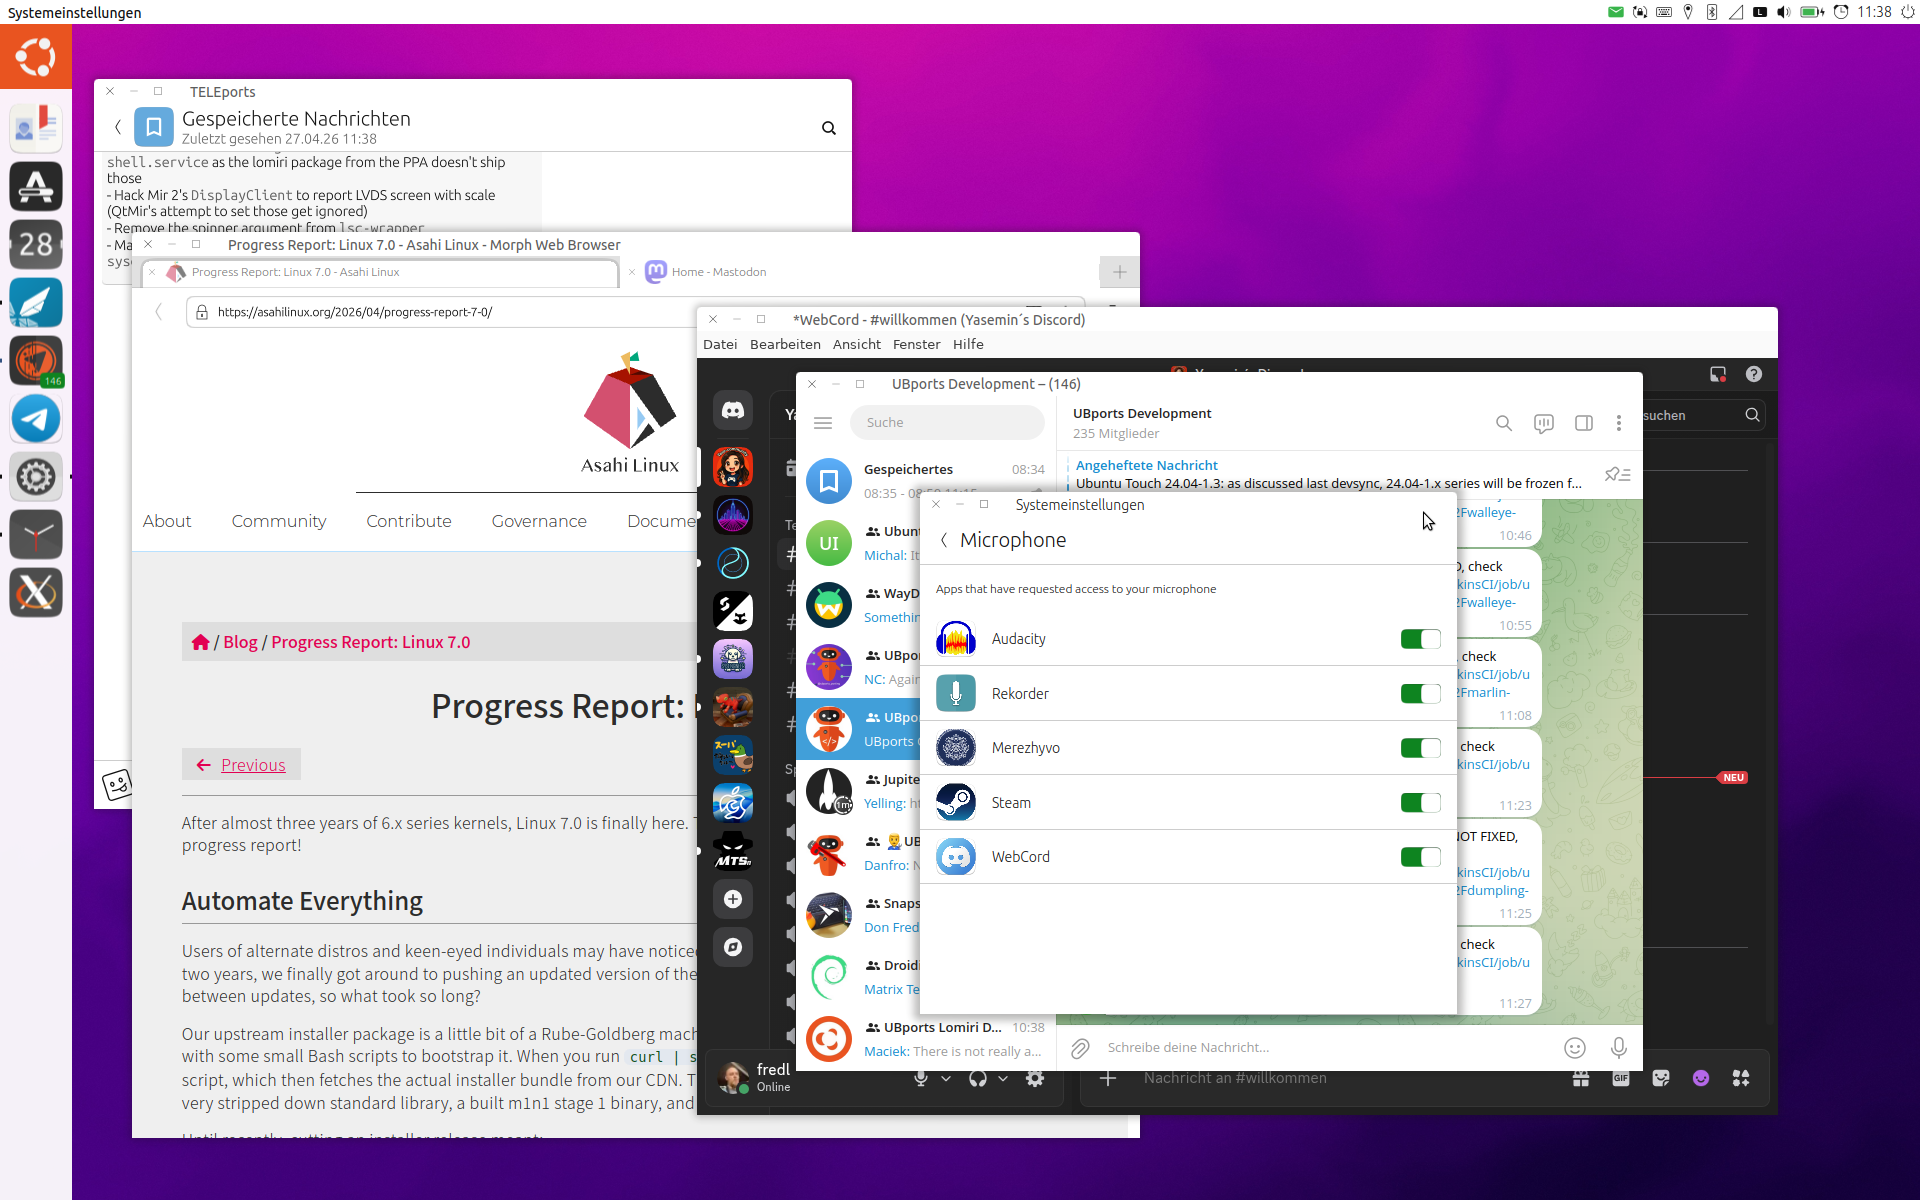The width and height of the screenshot is (1920, 1200).
Task: Open System Settings from the dock
Action: (36, 477)
